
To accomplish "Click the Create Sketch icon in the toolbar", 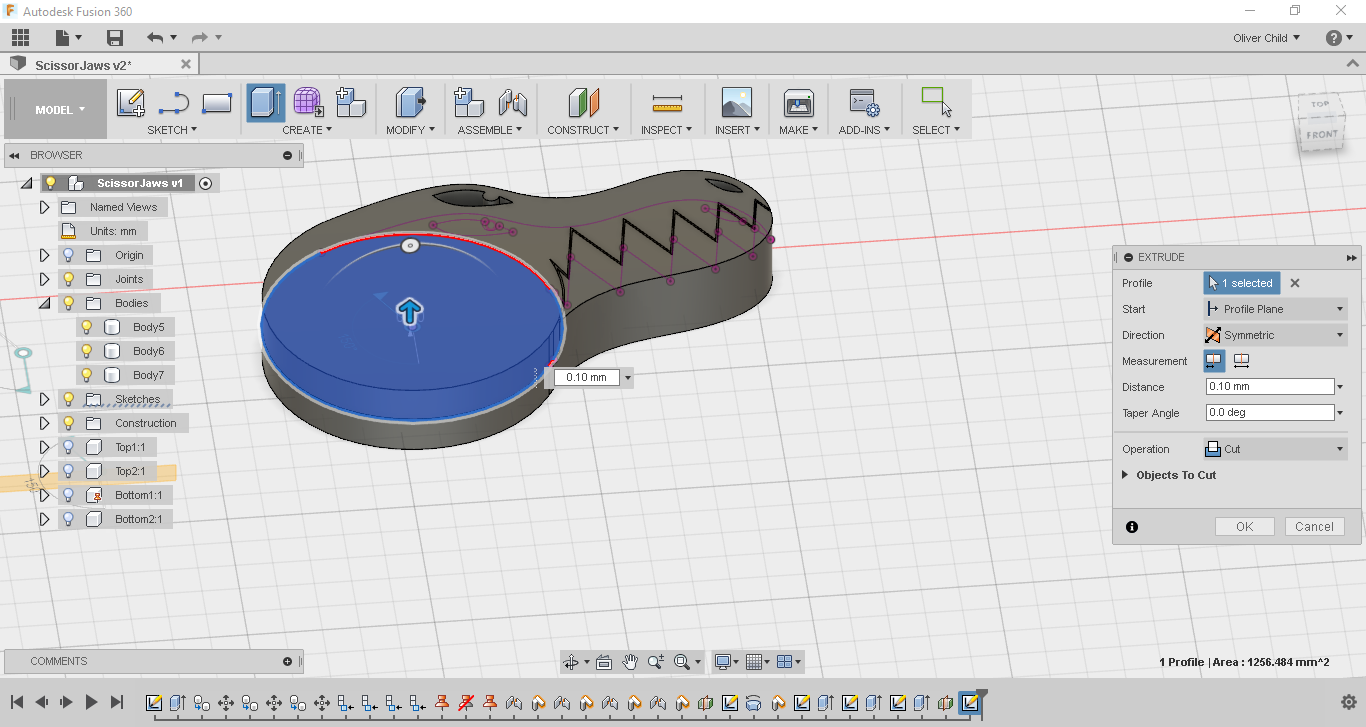I will pos(131,103).
